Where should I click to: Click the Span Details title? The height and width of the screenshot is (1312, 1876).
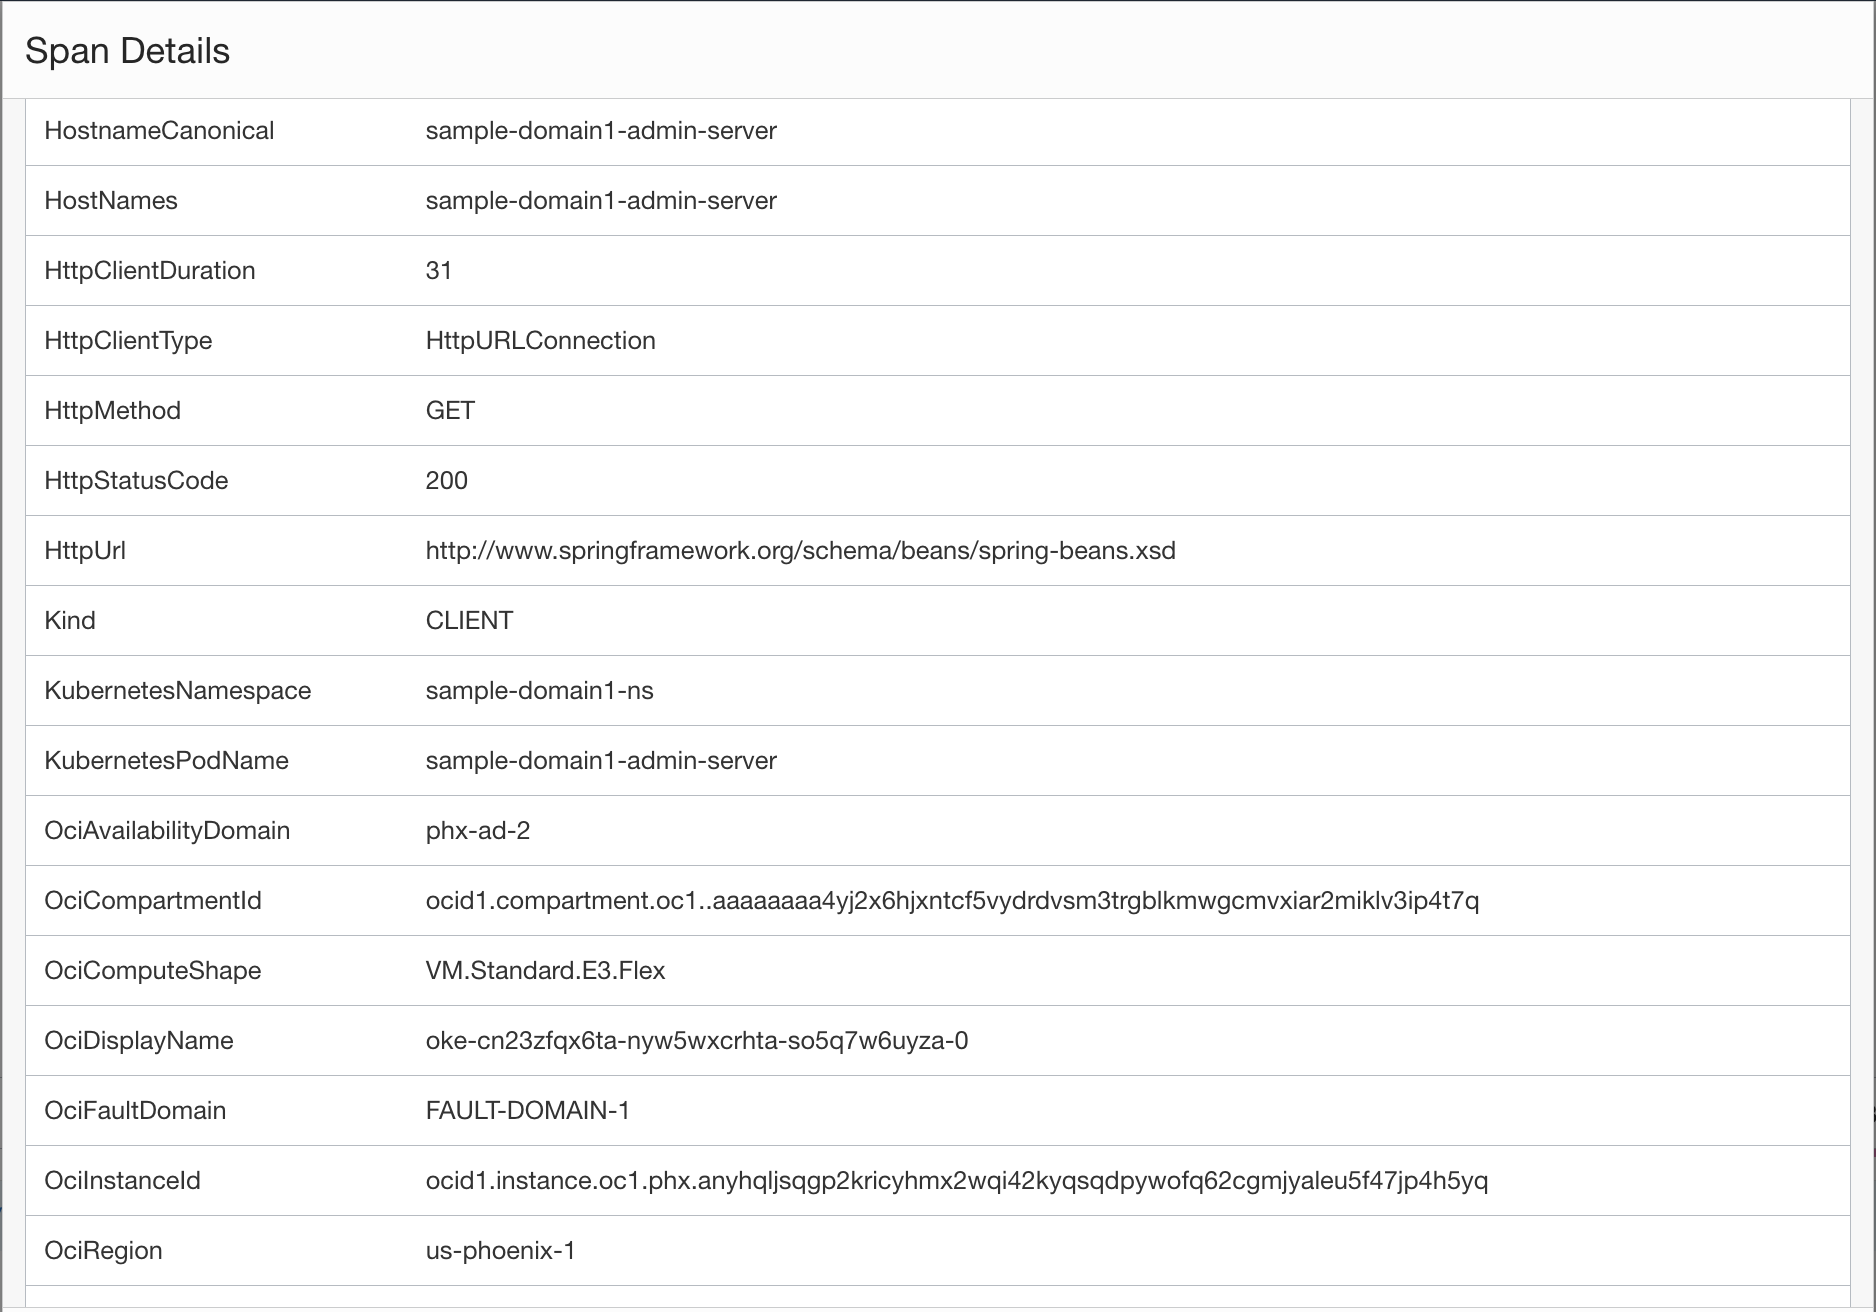click(x=127, y=51)
